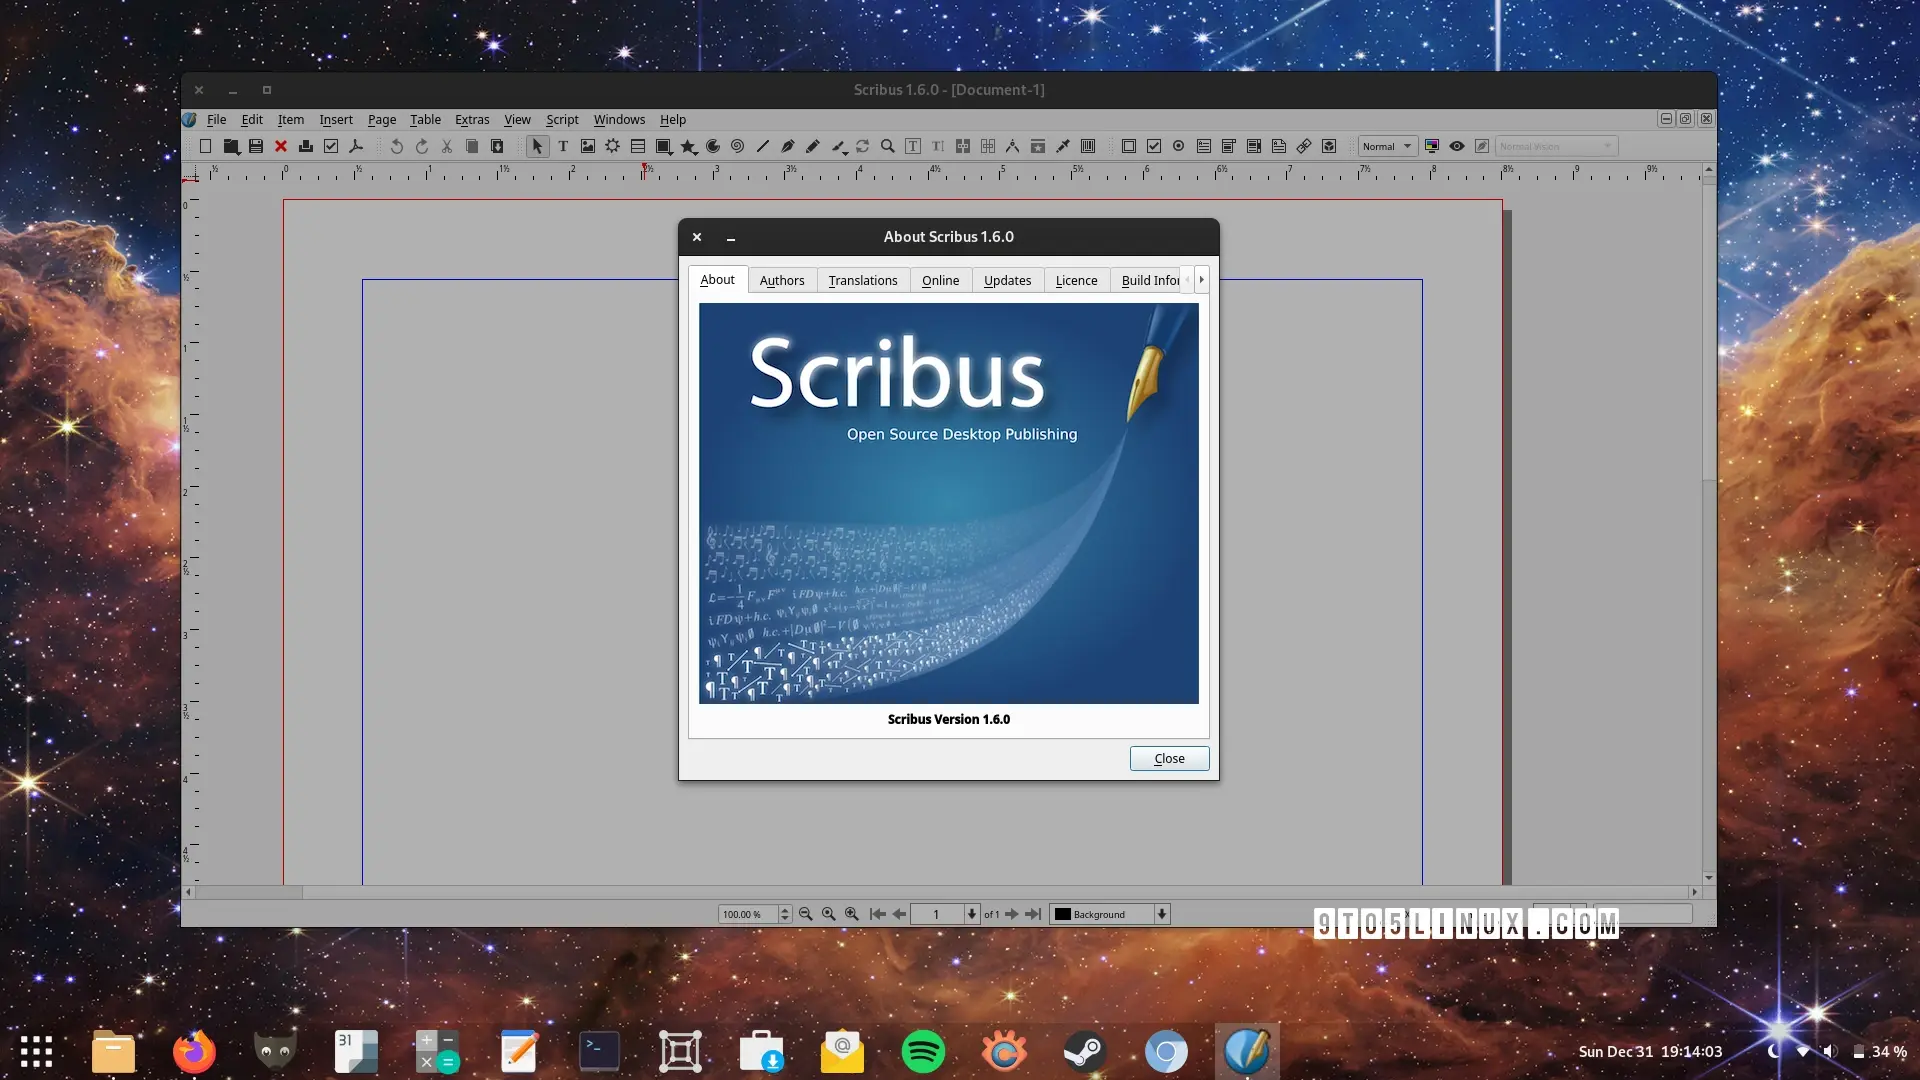Open the Normal image preview quality dropdown

[x=1387, y=146]
